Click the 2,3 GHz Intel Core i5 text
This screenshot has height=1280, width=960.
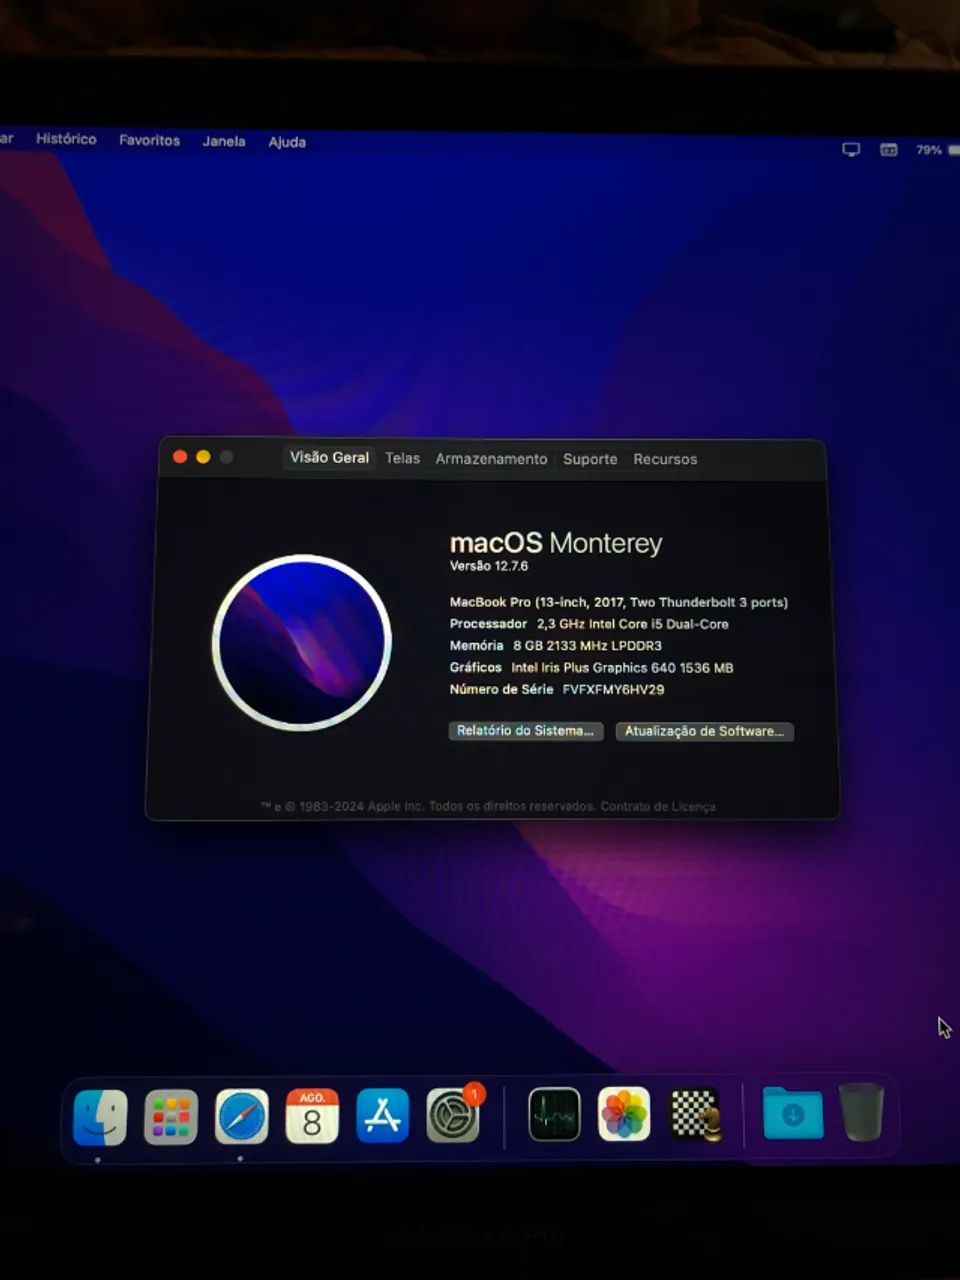pos(633,624)
